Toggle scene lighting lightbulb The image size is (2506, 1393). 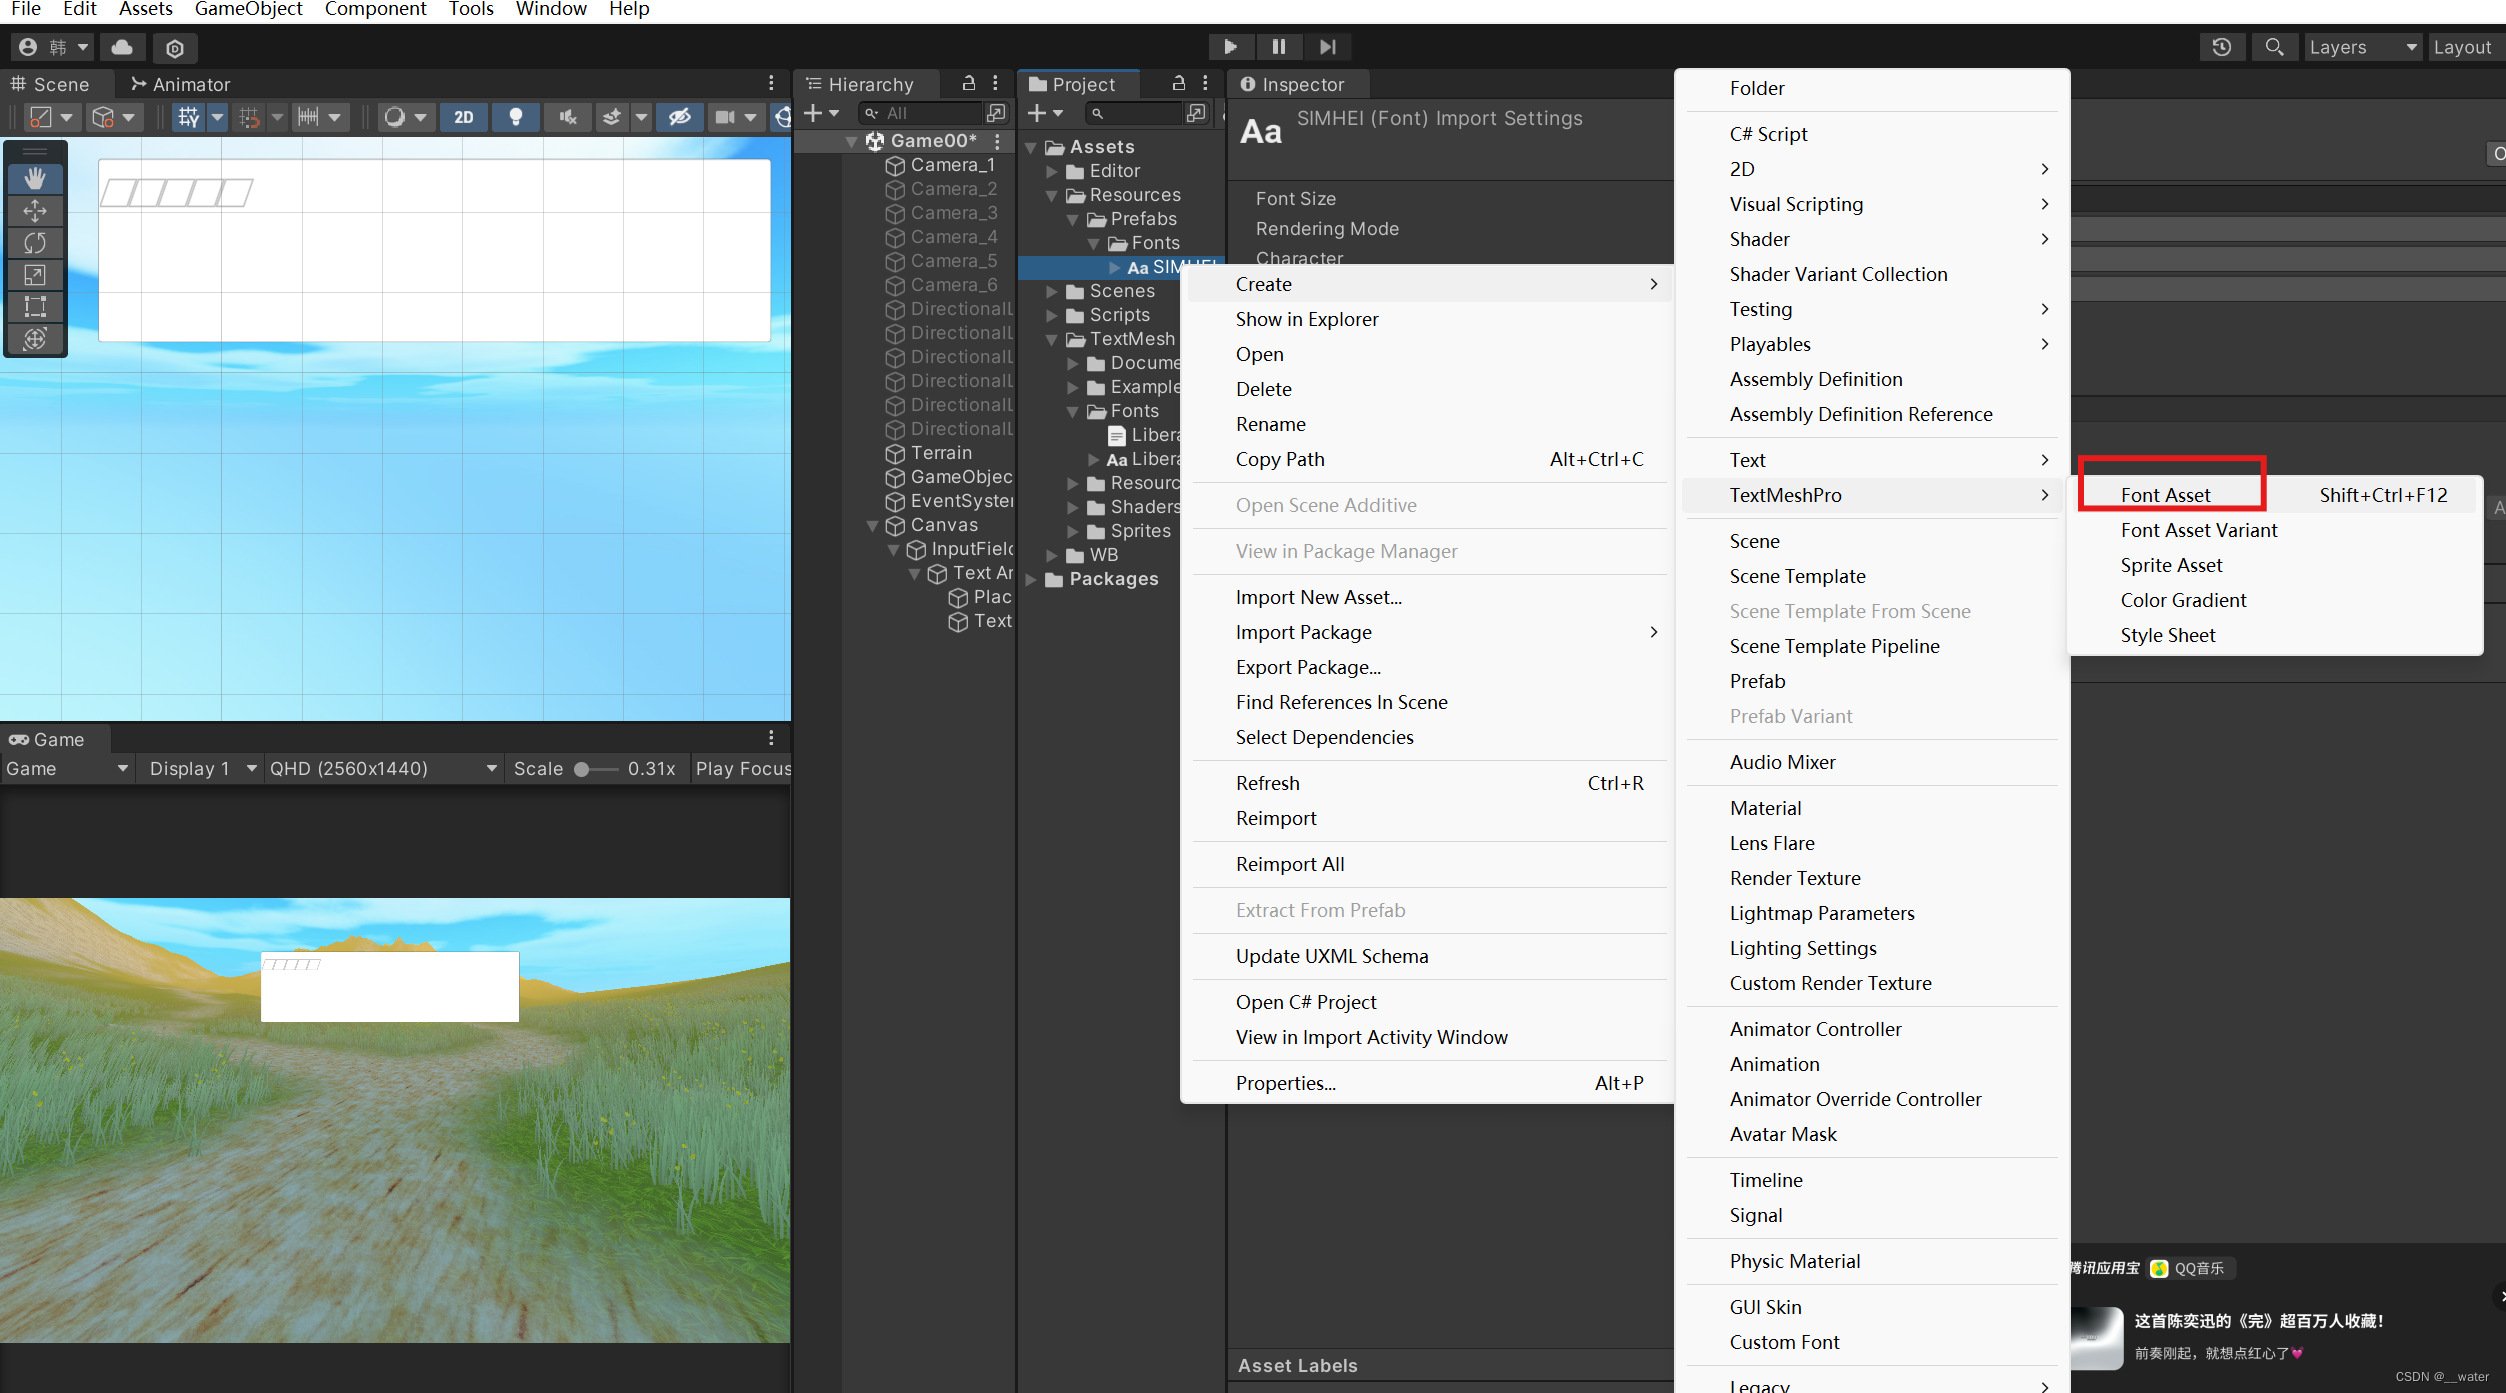click(516, 117)
